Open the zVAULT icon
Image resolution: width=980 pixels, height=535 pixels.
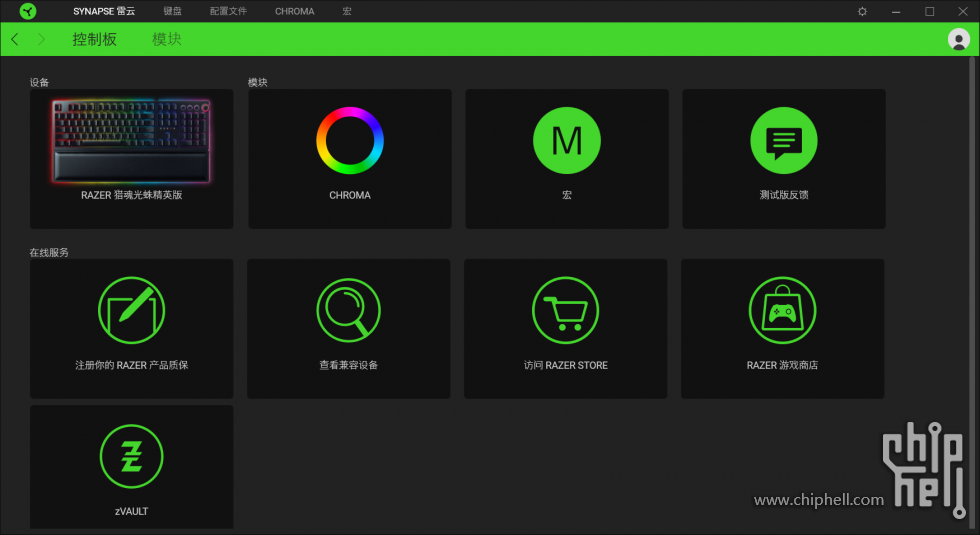pos(131,456)
